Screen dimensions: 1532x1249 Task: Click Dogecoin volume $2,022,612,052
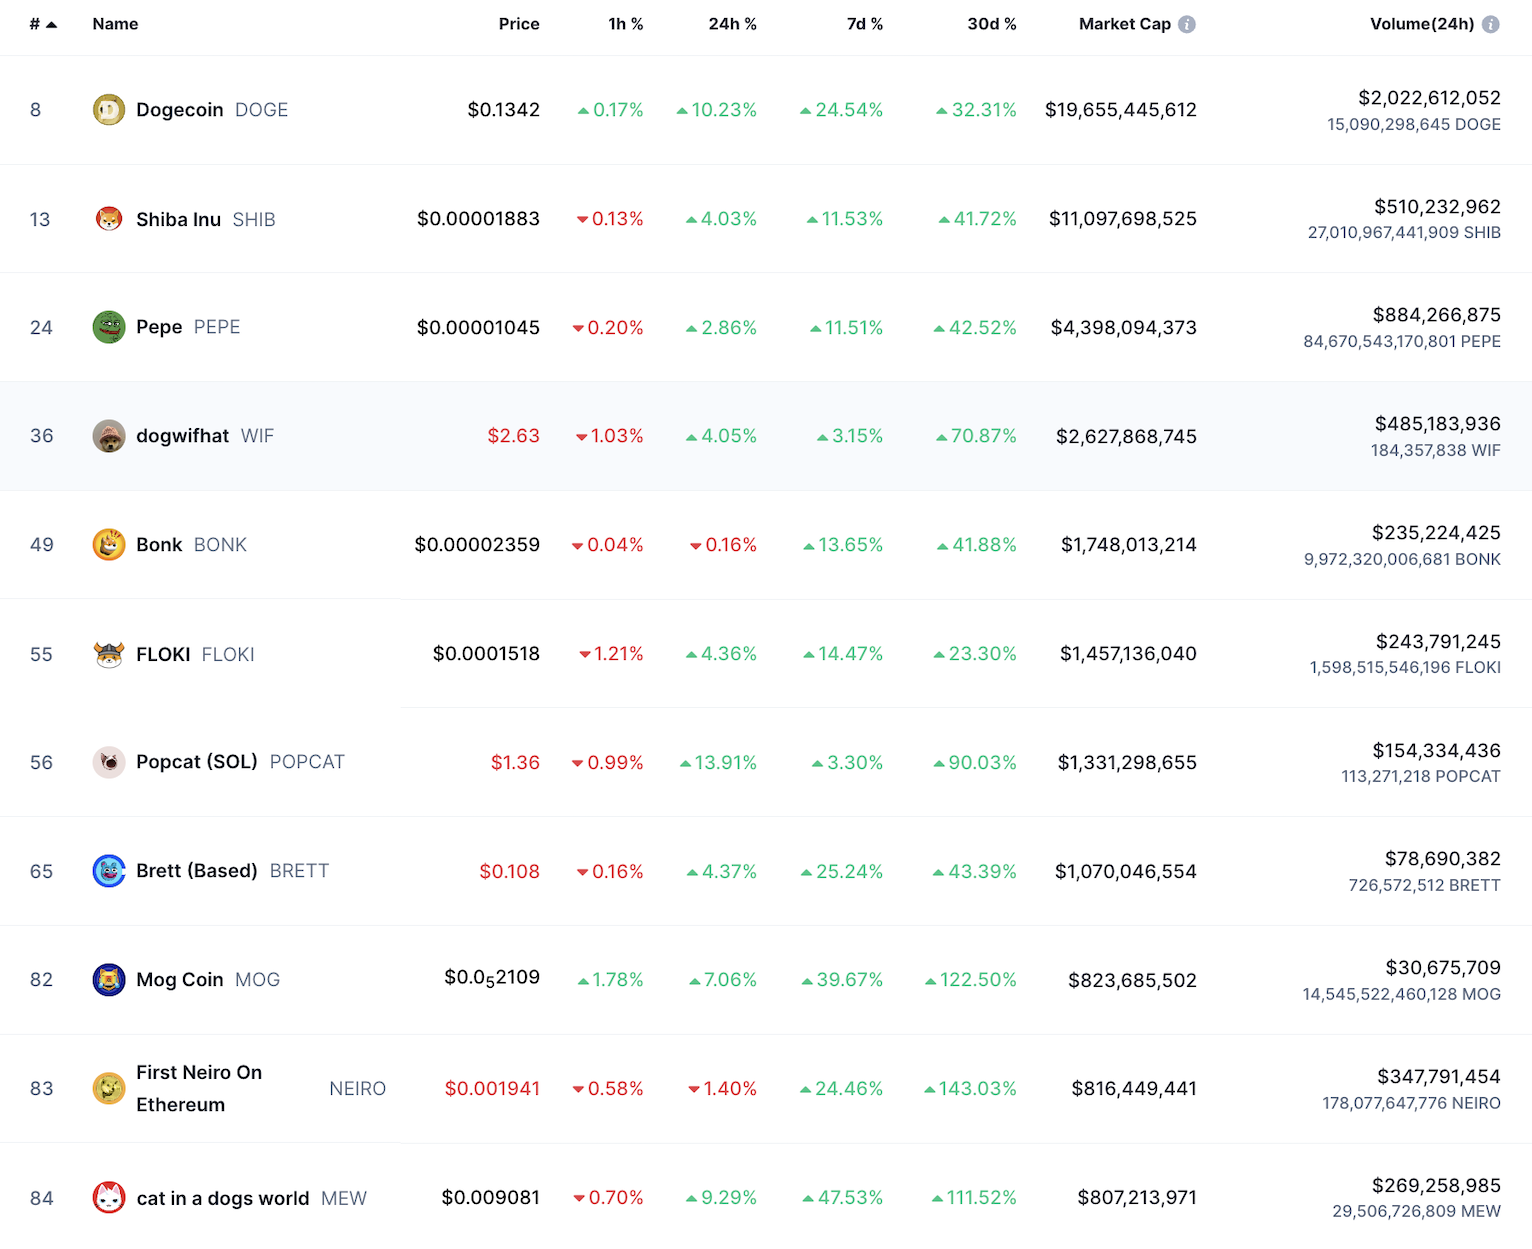[x=1430, y=98]
